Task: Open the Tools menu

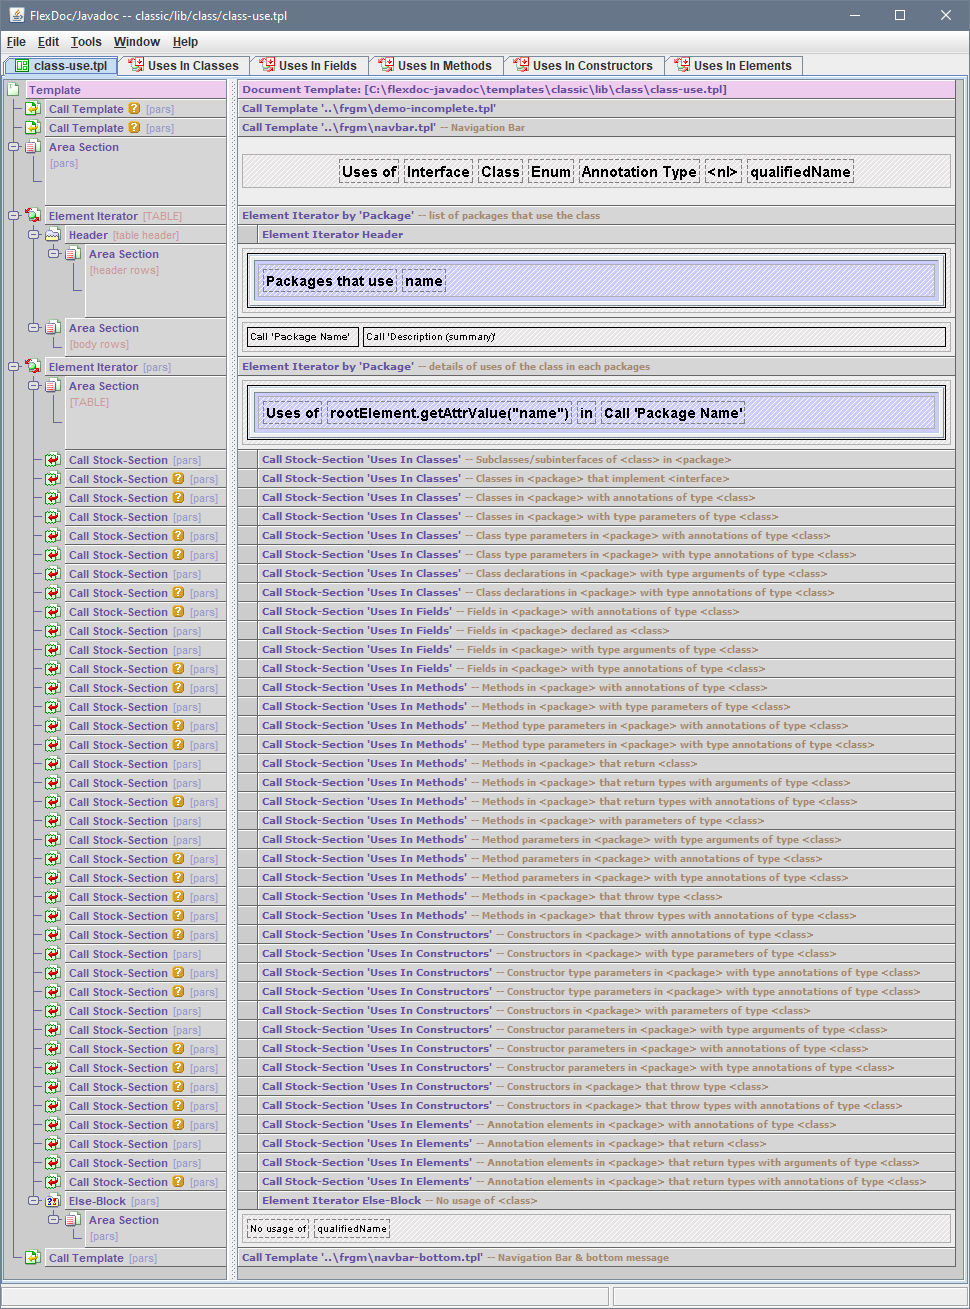Action: (x=86, y=42)
